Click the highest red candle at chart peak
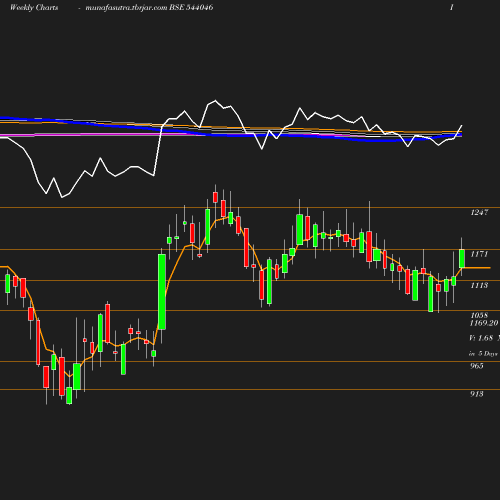Viewport: 500px width, 500px height. [215, 197]
